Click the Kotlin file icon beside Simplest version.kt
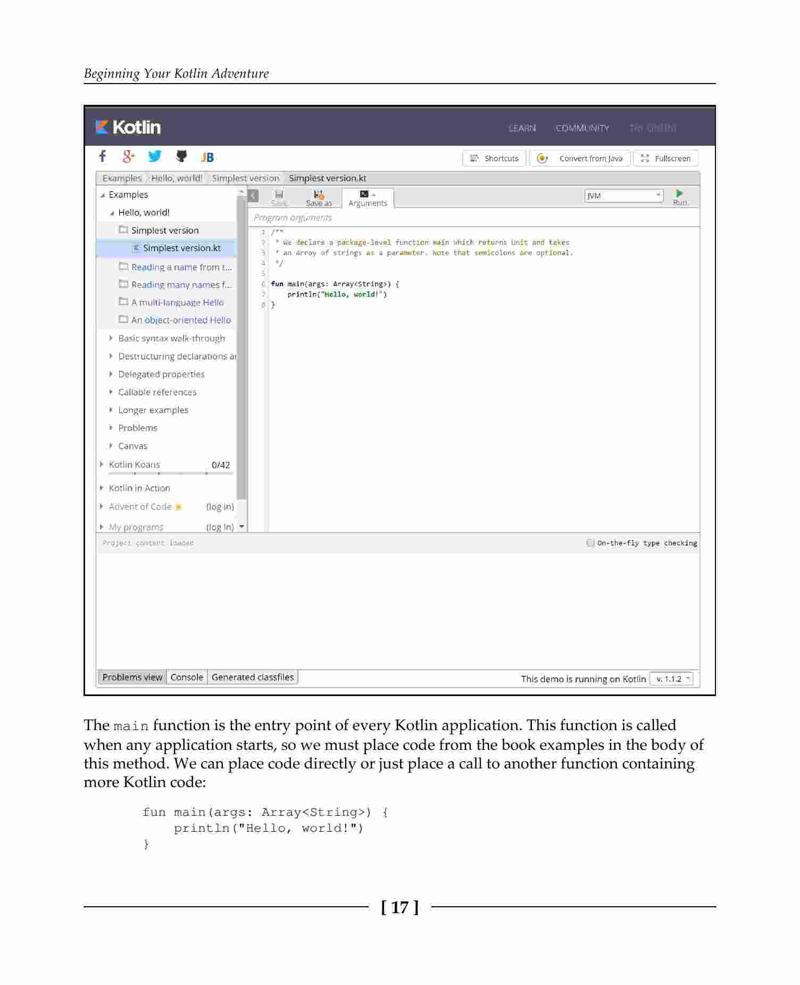 pos(136,248)
